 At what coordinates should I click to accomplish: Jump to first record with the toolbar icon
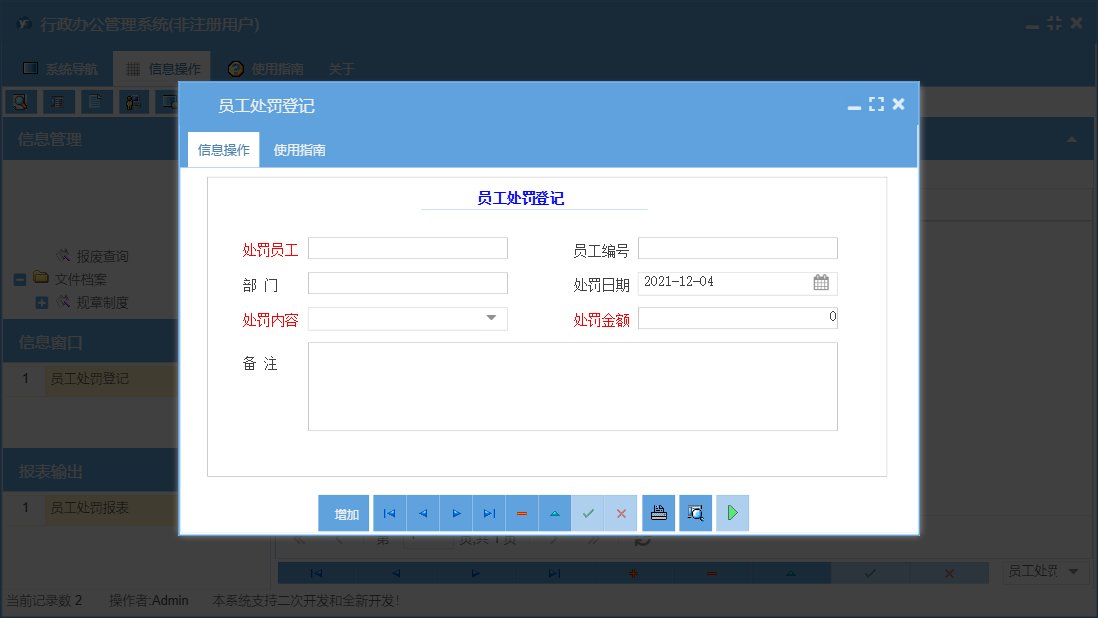[389, 512]
